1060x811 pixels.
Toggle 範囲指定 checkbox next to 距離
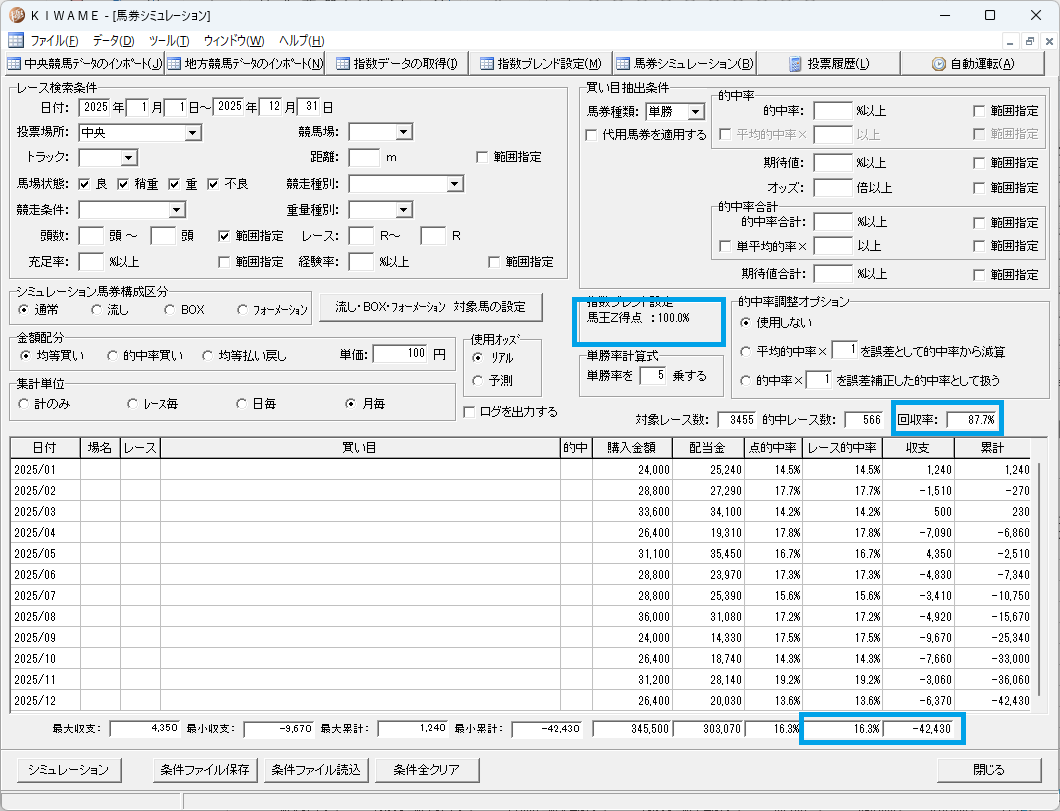pyautogui.click(x=482, y=157)
